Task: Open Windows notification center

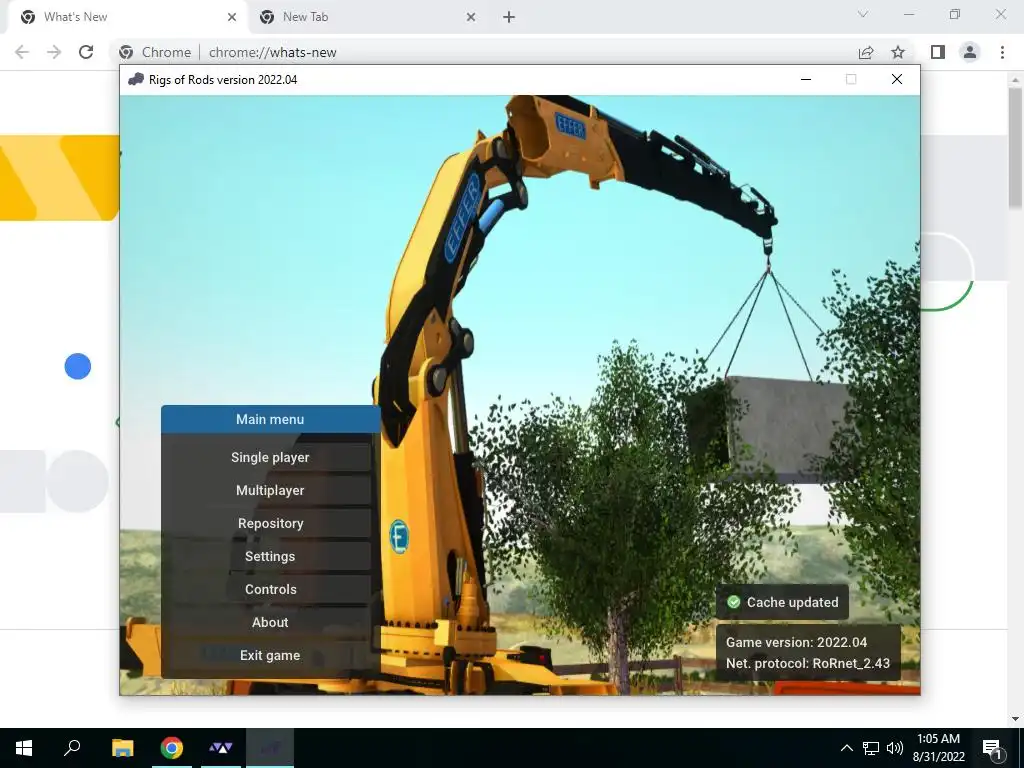Action: pos(992,748)
